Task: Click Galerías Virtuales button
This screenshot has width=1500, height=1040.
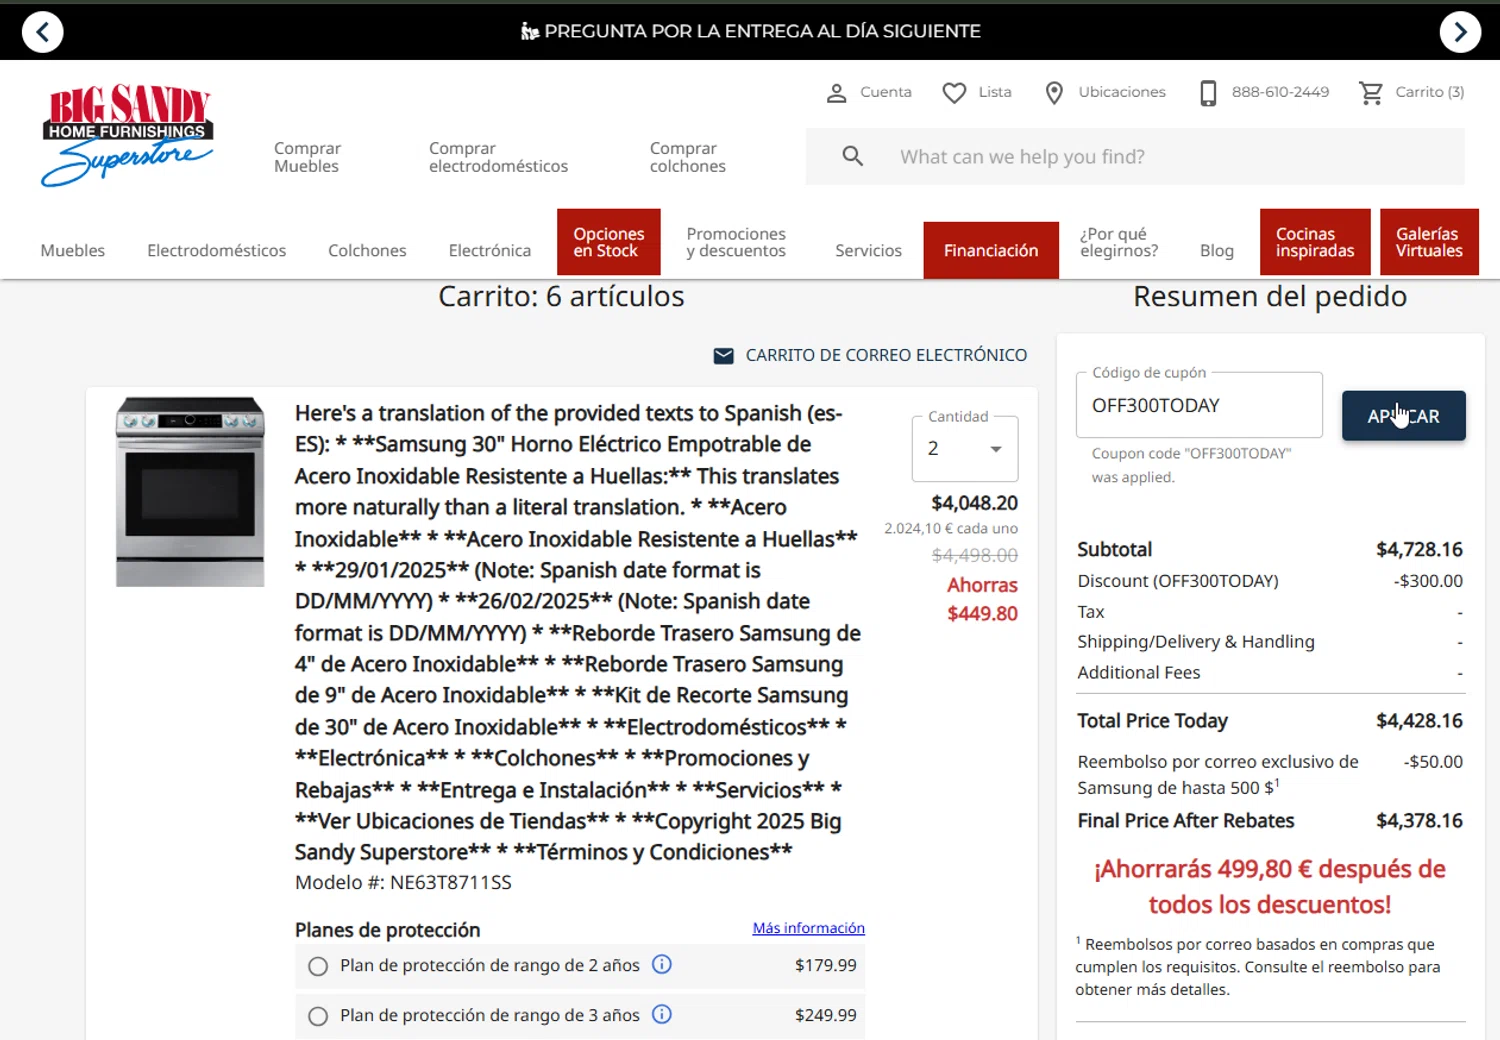Action: pyautogui.click(x=1429, y=242)
